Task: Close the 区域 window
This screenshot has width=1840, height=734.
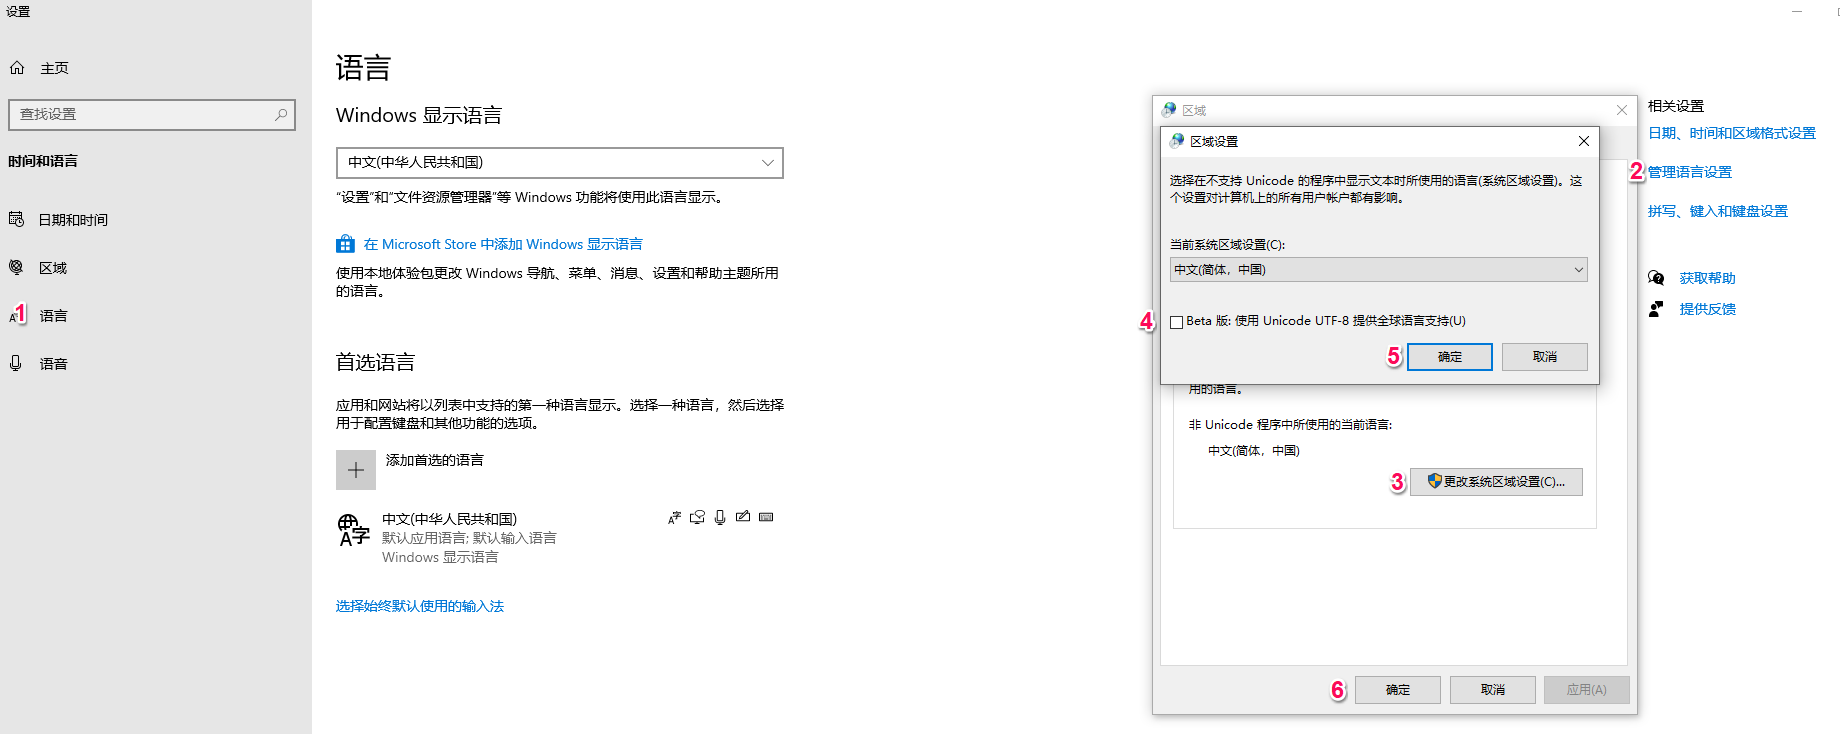Action: pos(1622,110)
